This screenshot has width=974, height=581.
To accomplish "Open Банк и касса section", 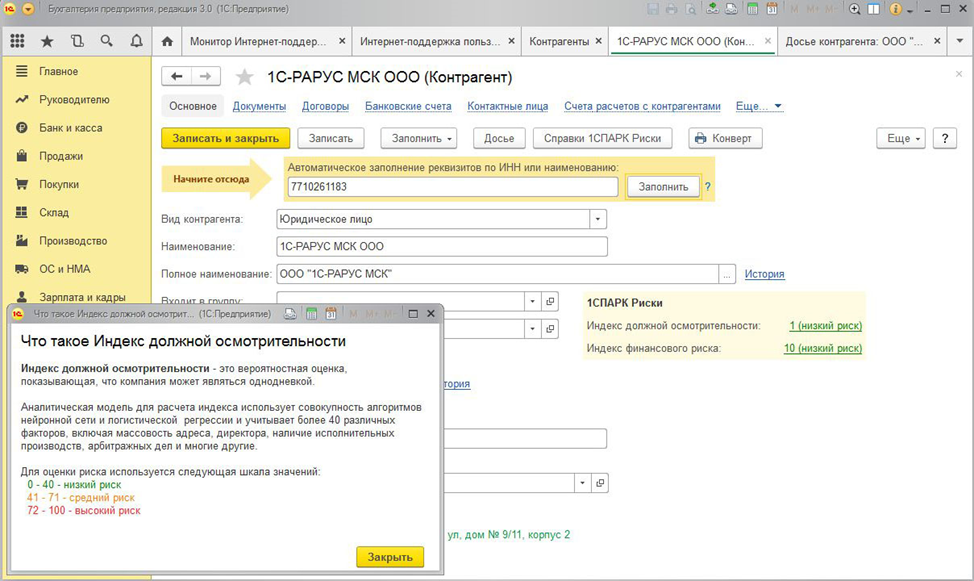I will tap(70, 128).
